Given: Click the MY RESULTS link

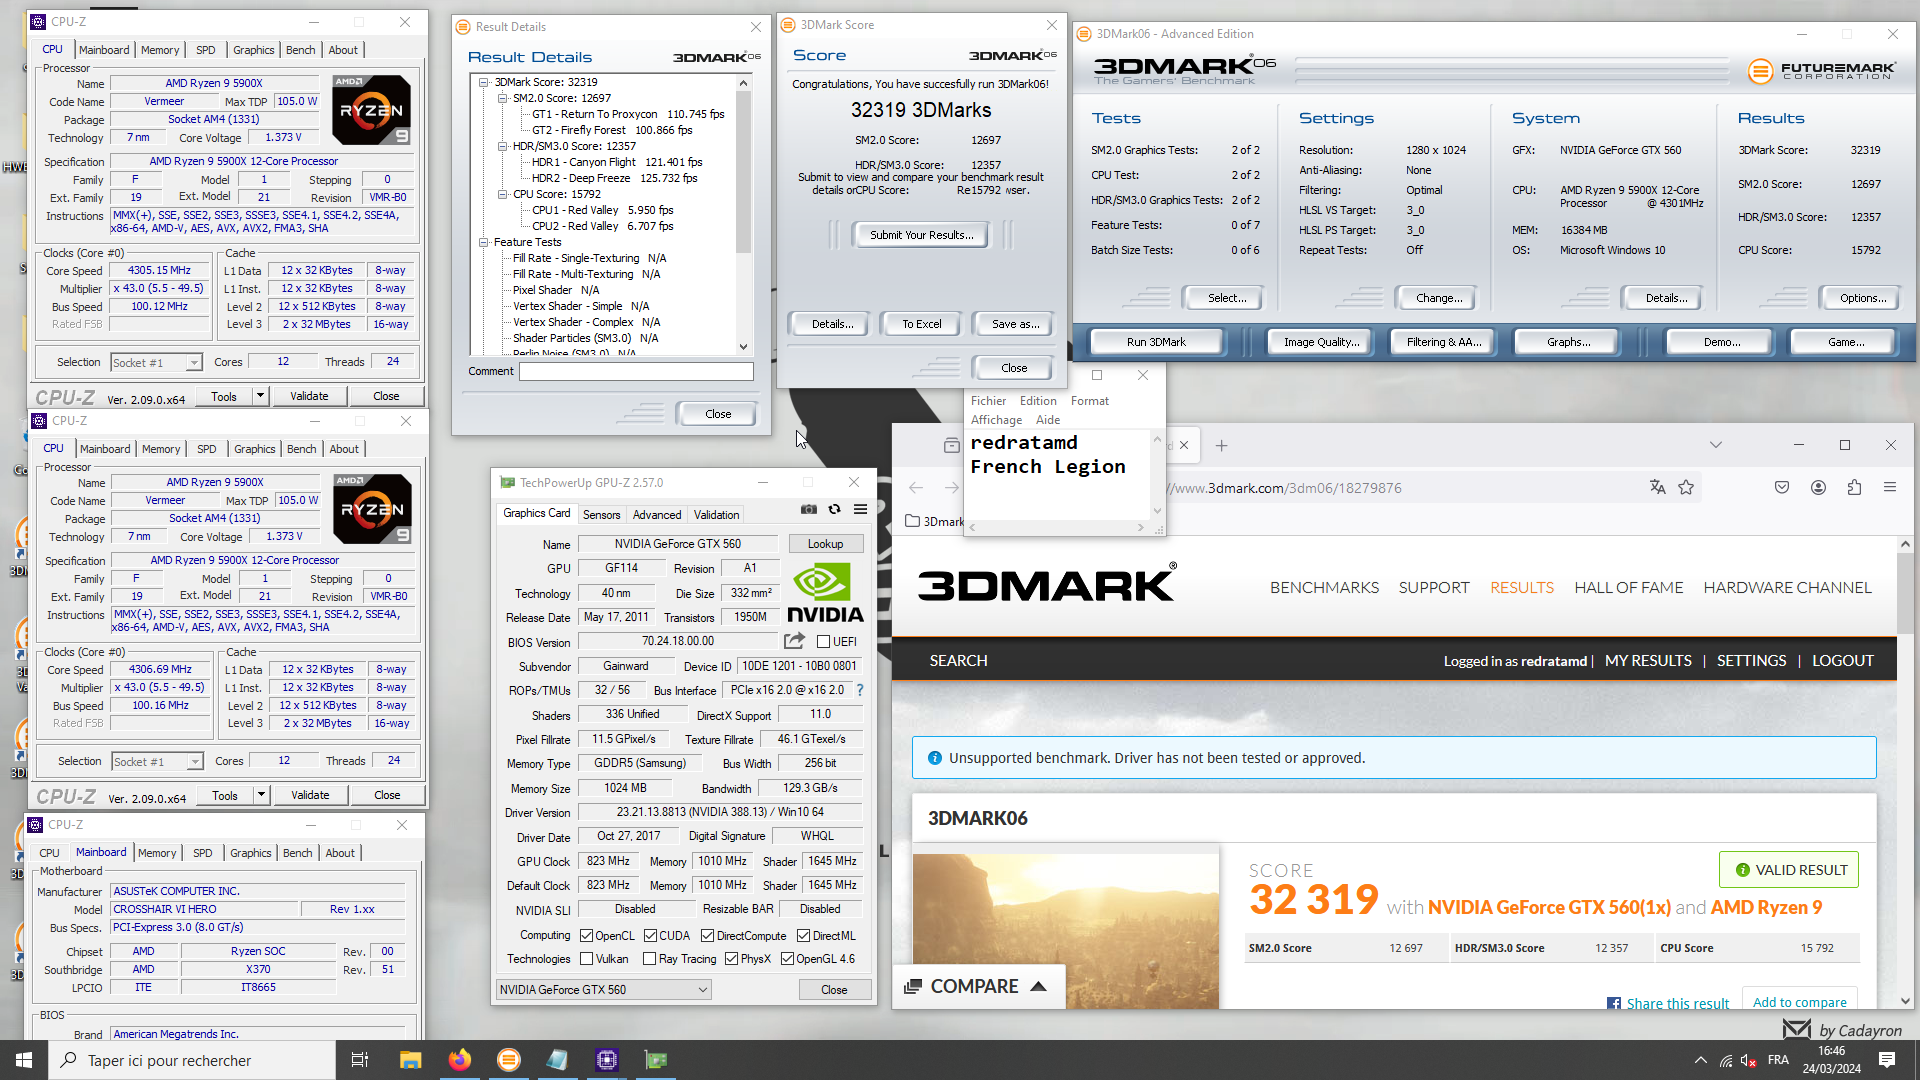Looking at the screenshot, I should click(1648, 661).
